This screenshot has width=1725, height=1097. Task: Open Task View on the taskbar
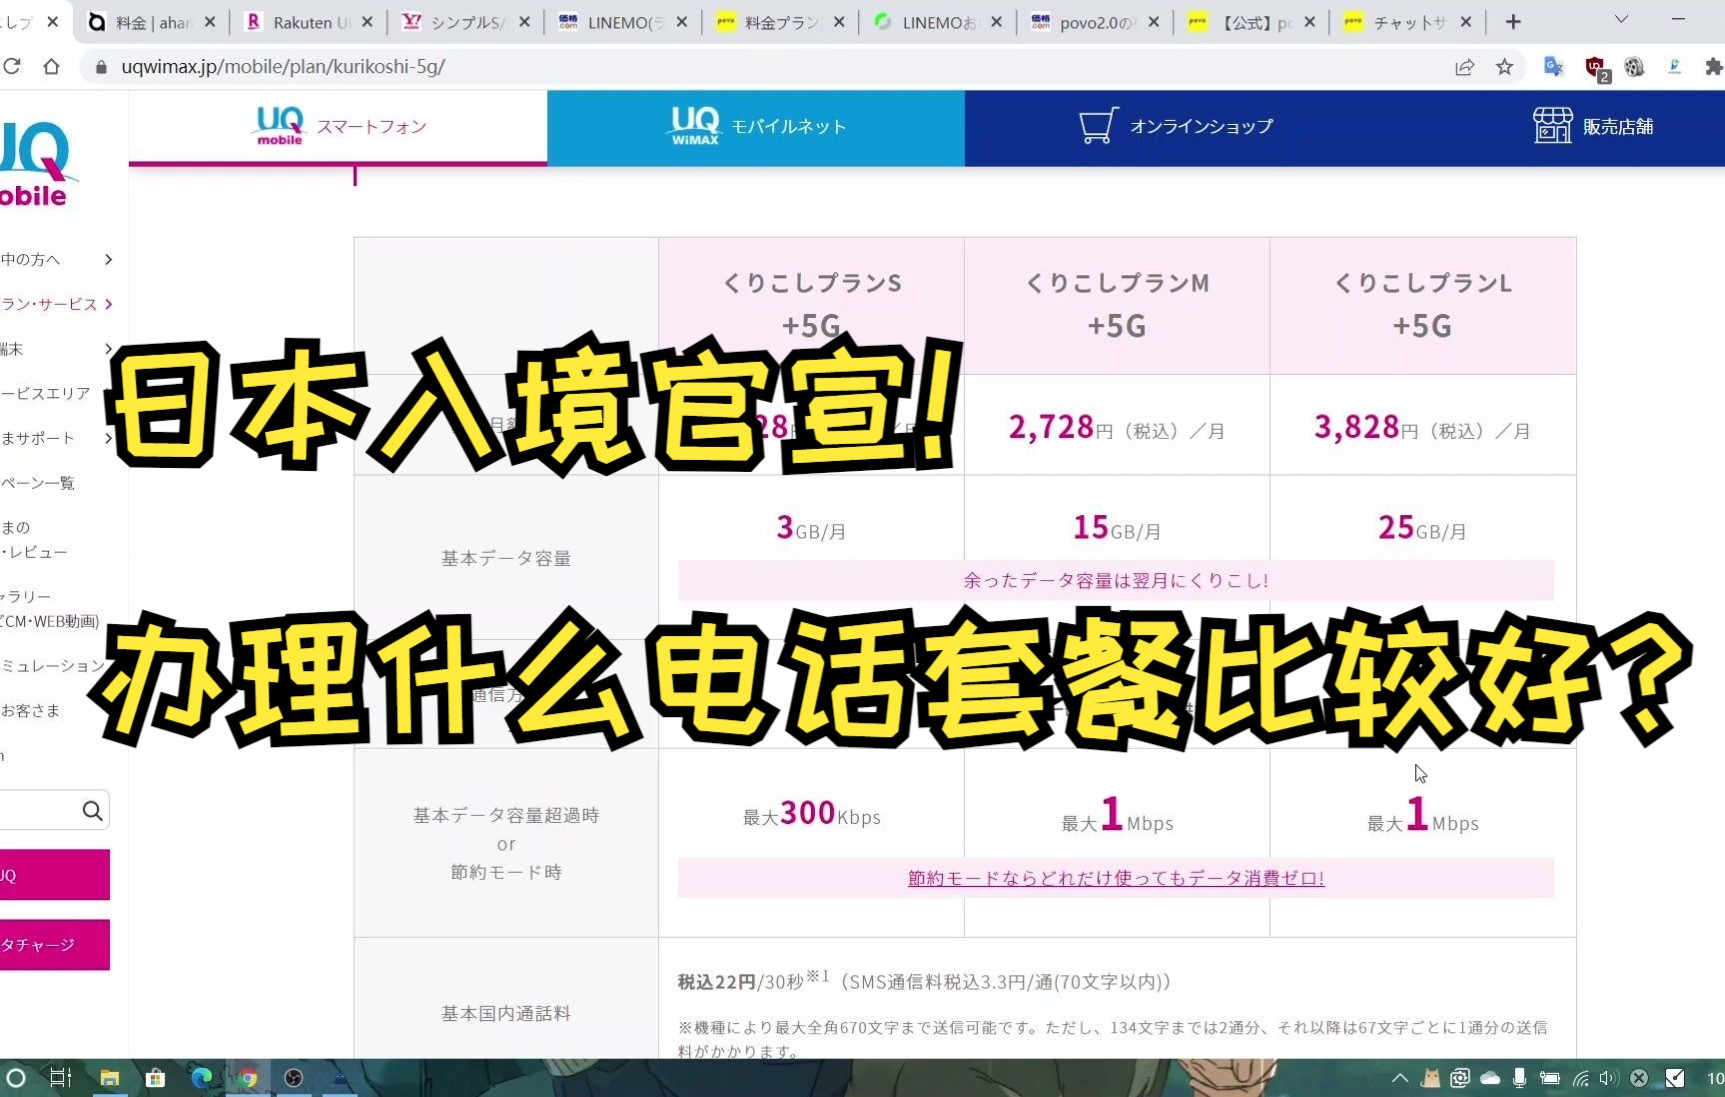[x=61, y=1077]
